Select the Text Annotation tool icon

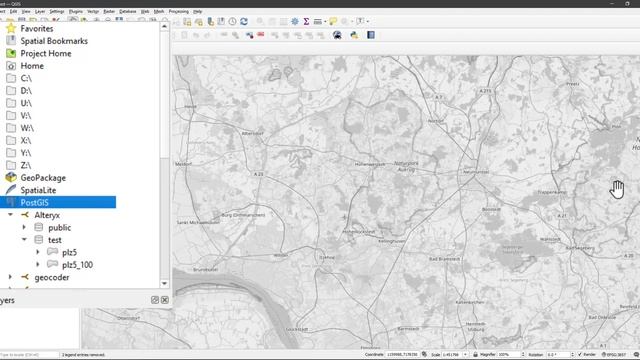click(x=360, y=21)
